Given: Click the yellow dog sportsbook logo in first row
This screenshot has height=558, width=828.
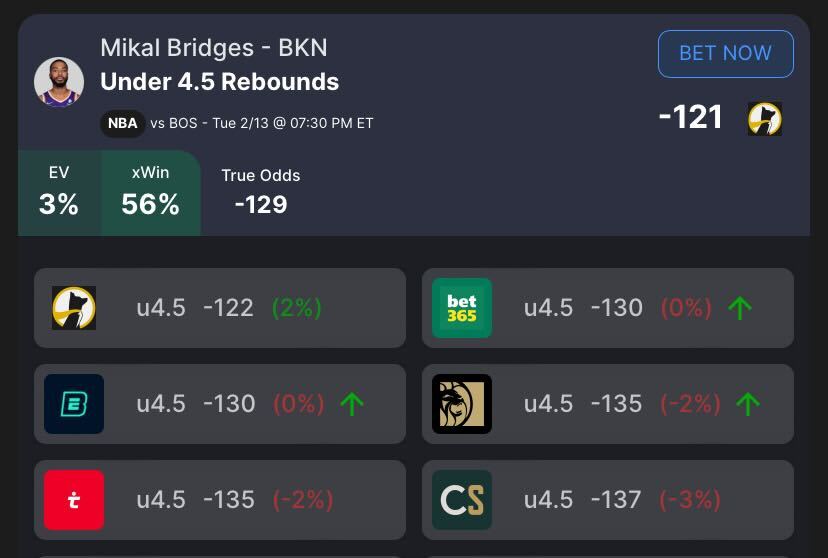Looking at the screenshot, I should click(x=74, y=308).
